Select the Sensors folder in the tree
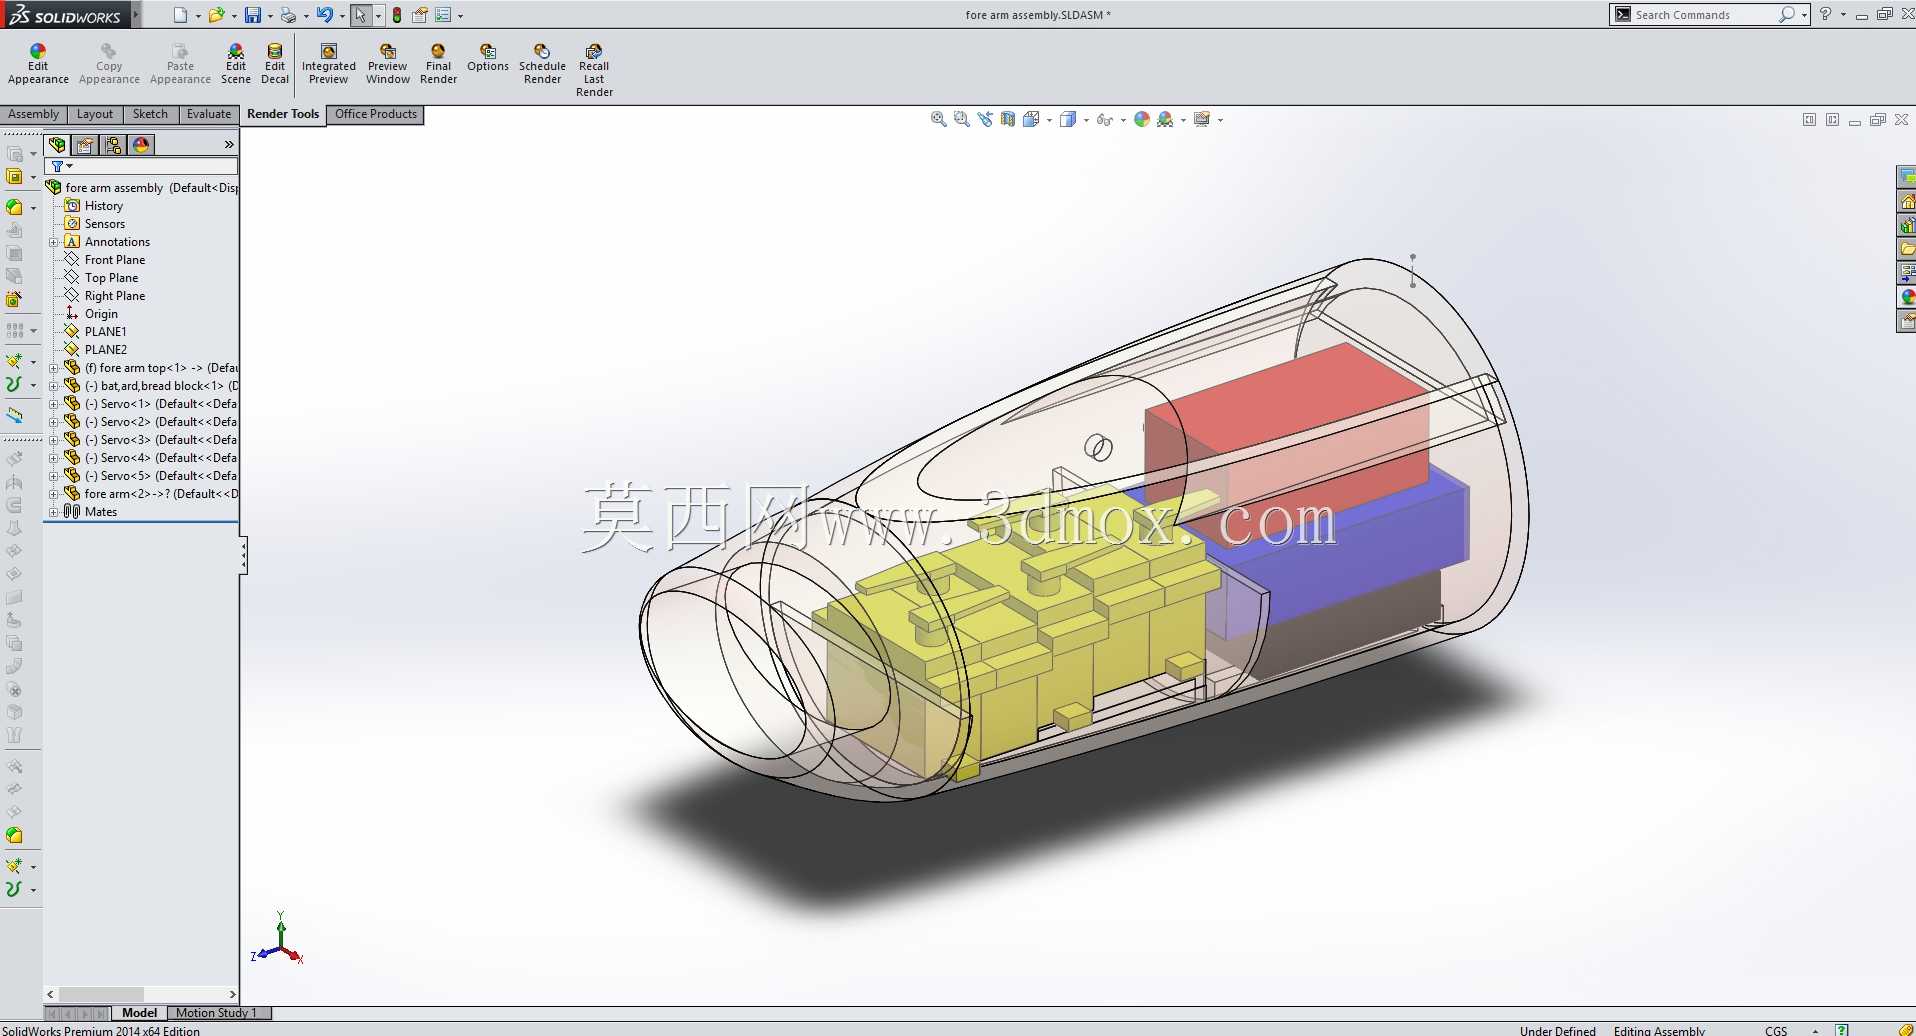The image size is (1916, 1036). click(105, 224)
